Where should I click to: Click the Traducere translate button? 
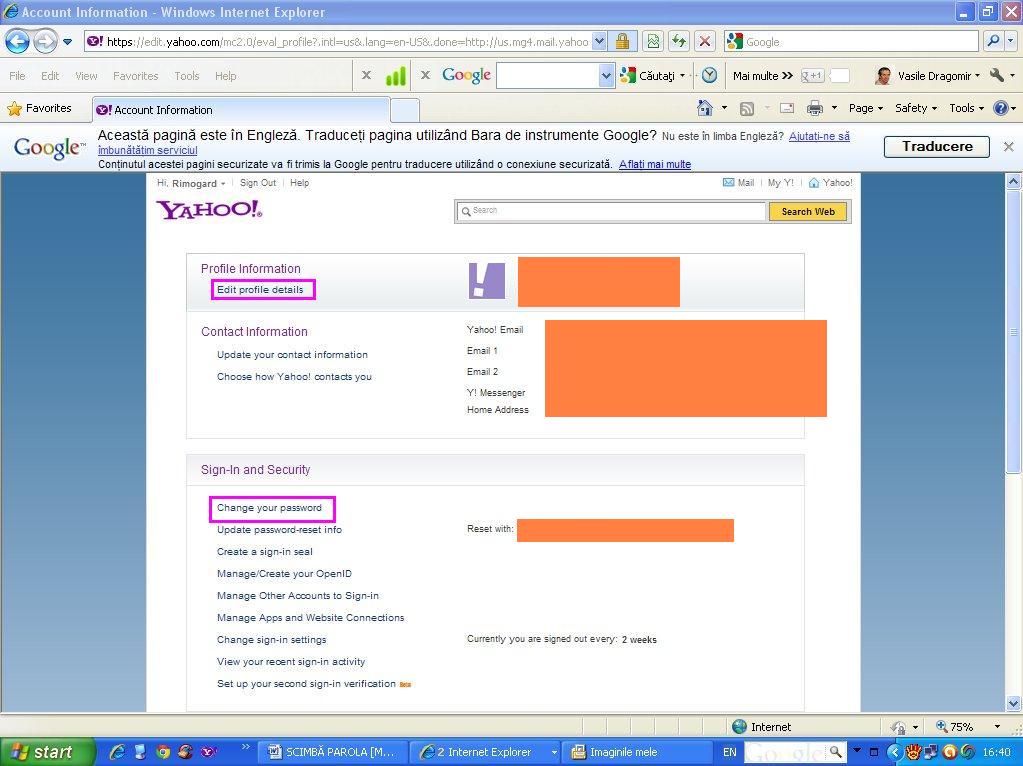[937, 146]
